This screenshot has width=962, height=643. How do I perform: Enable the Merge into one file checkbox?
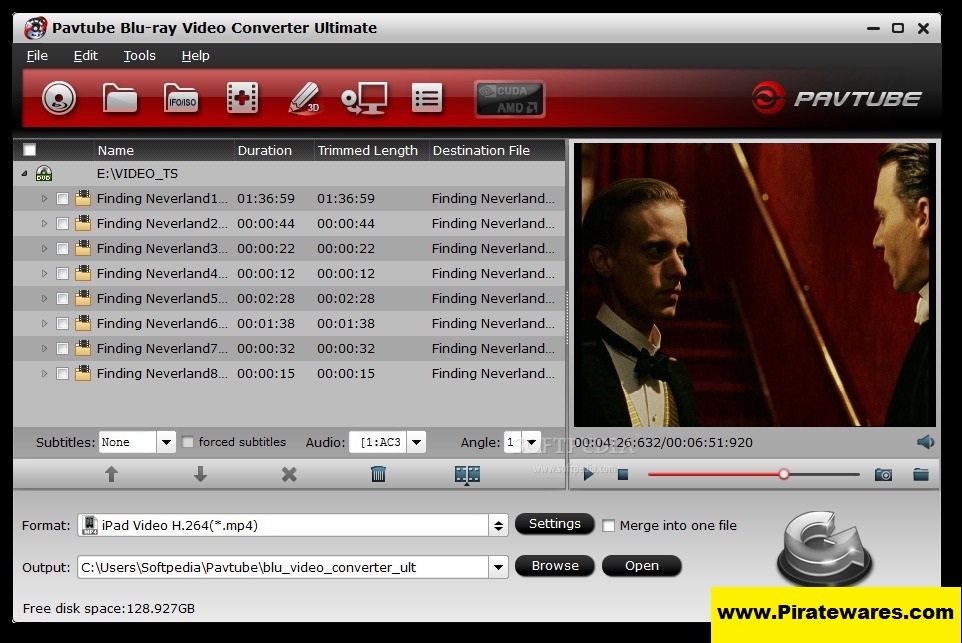(608, 525)
